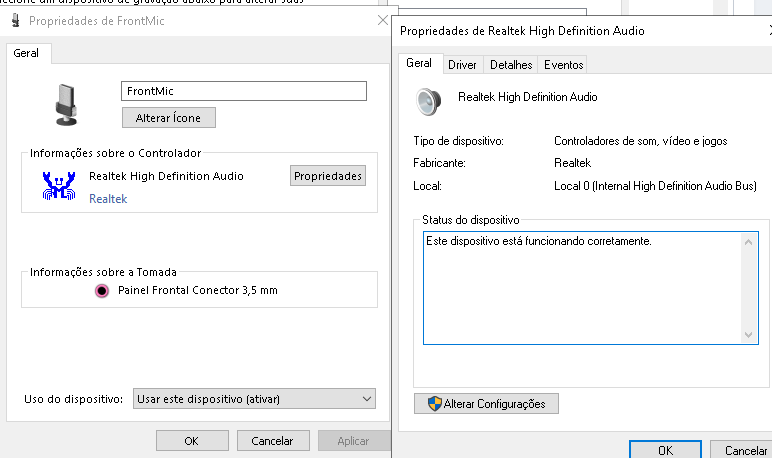The image size is (772, 458).
Task: Switch to the Eventos tab
Action: point(563,65)
